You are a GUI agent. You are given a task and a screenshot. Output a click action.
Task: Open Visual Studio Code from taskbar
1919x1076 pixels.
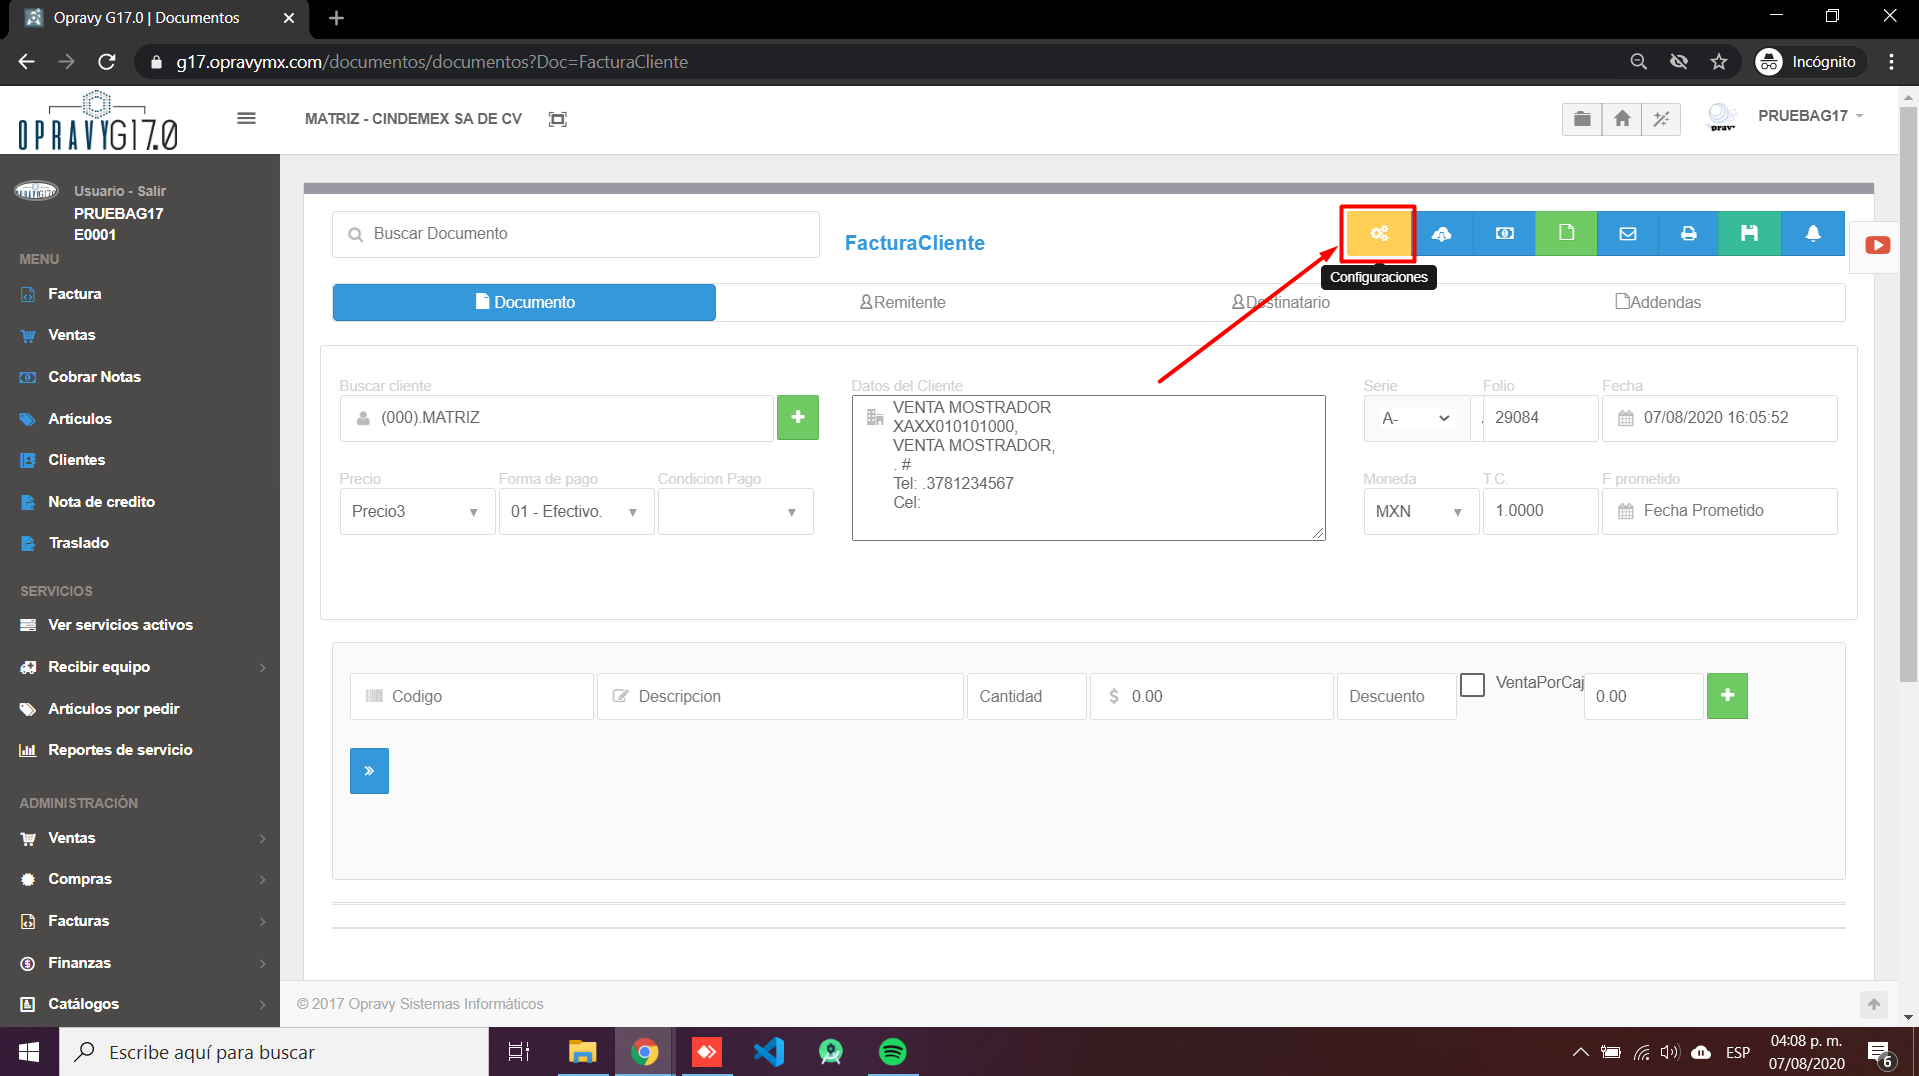(769, 1052)
